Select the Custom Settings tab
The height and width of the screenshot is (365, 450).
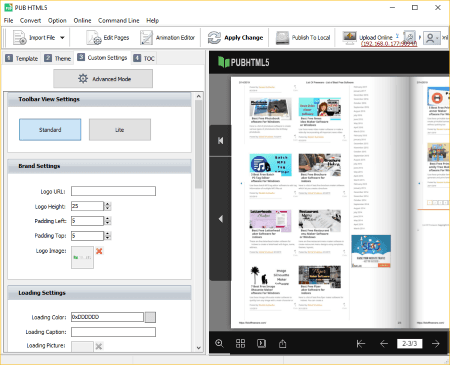tap(102, 58)
